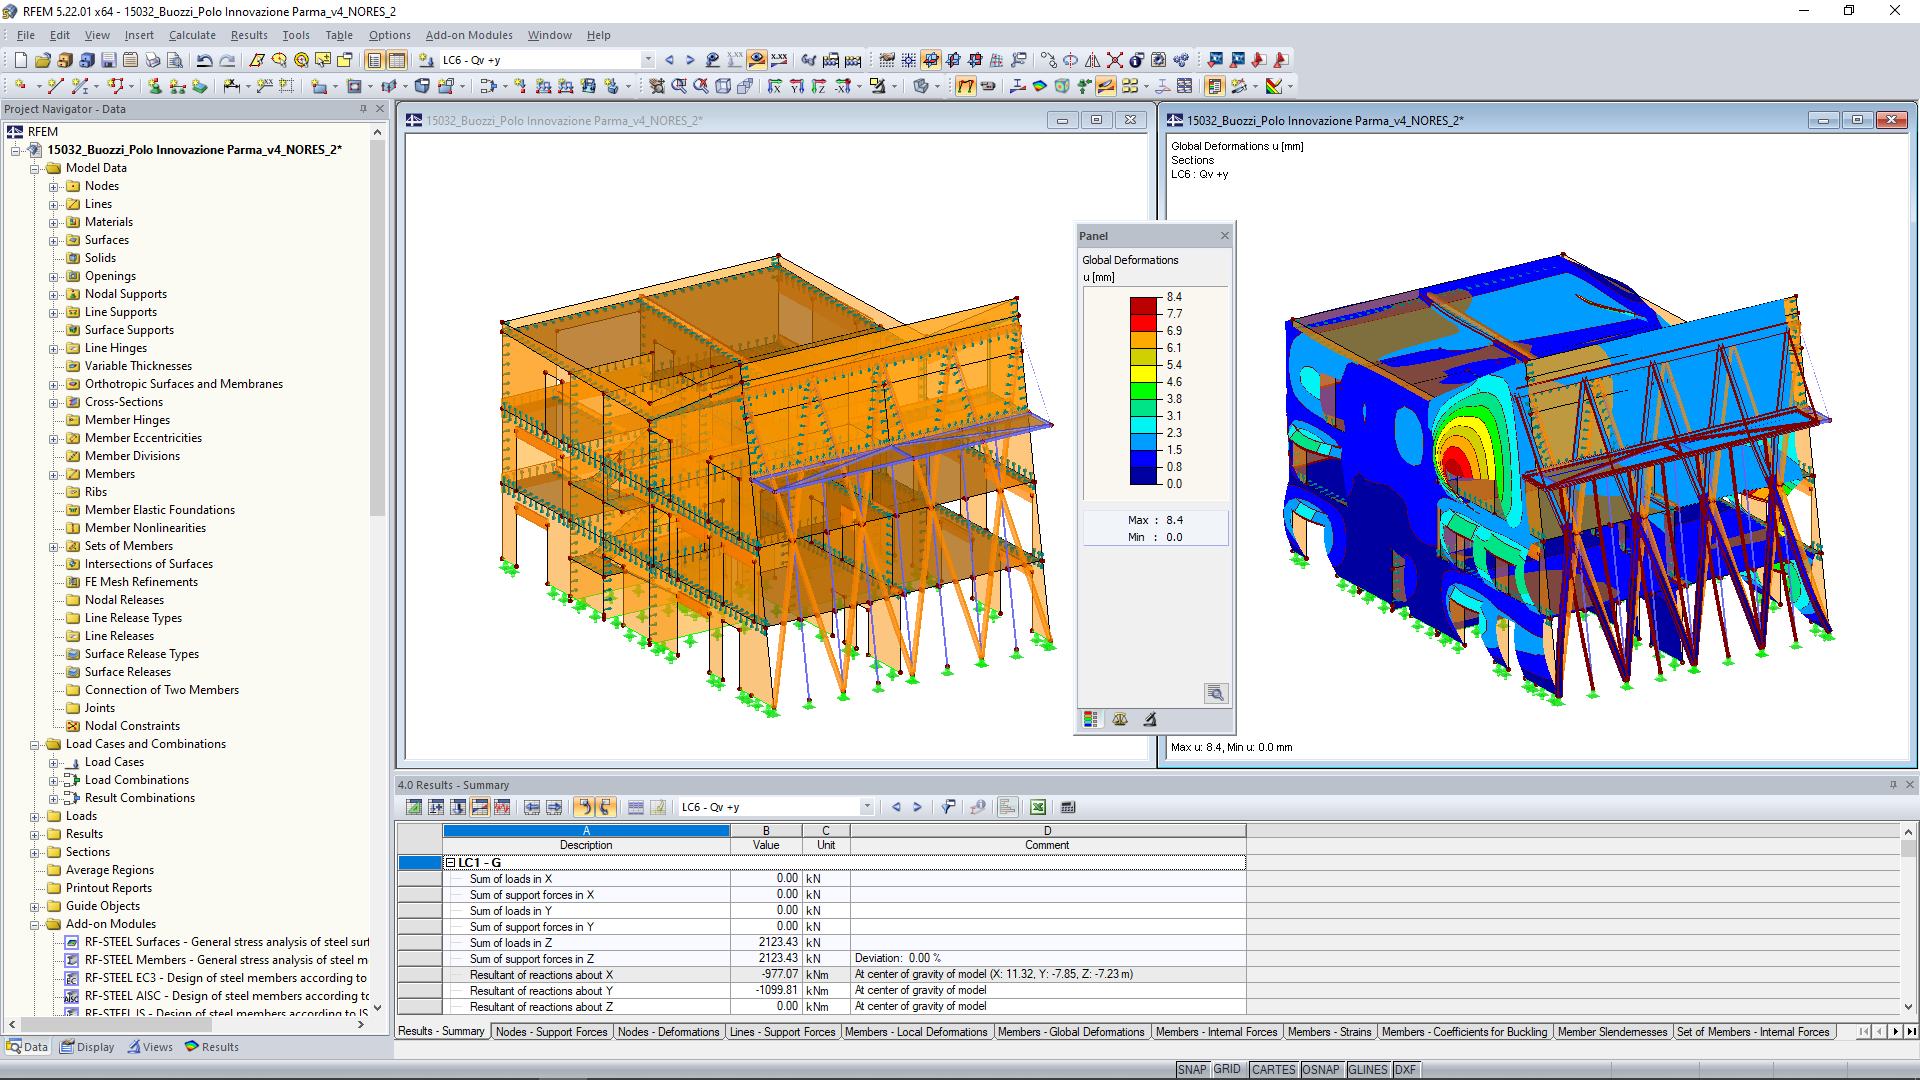Screen dimensions: 1920x1080
Task: Toggle OSNAP in the status bar
Action: pyautogui.click(x=1321, y=1069)
